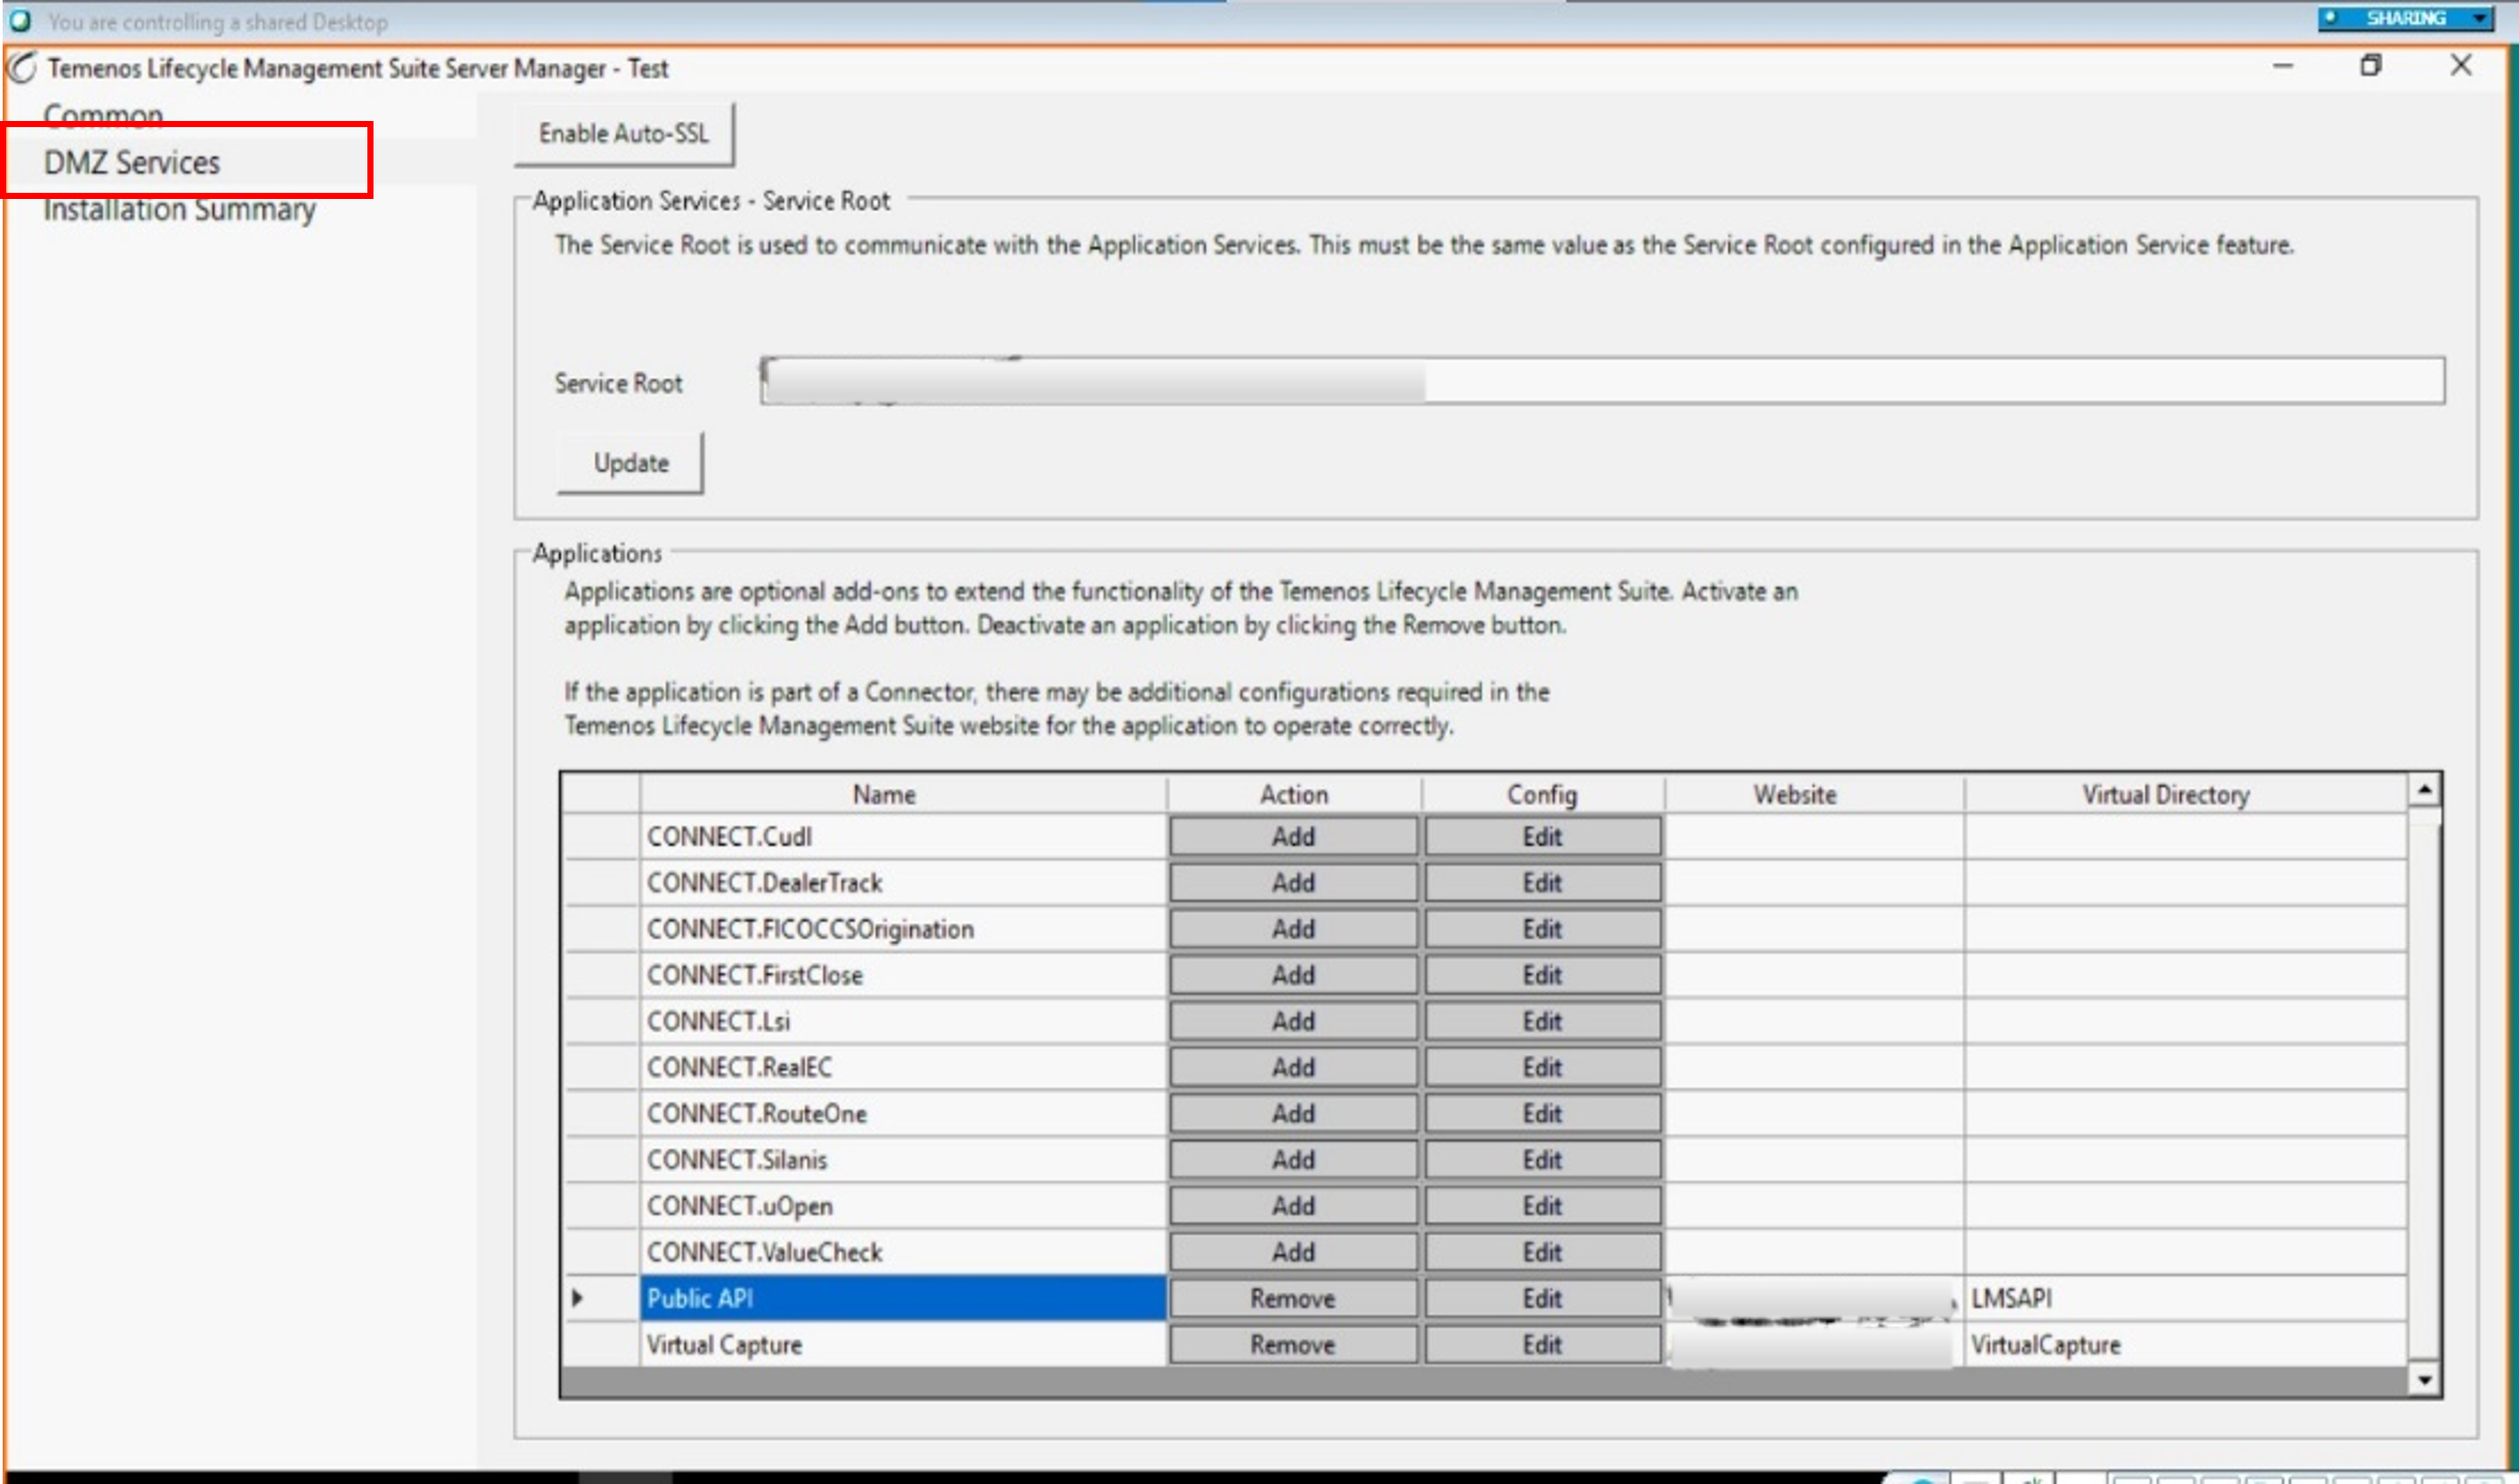The image size is (2519, 1484).
Task: Edit config for CONNECT.FICOCCSOrigination
Action: (1542, 928)
